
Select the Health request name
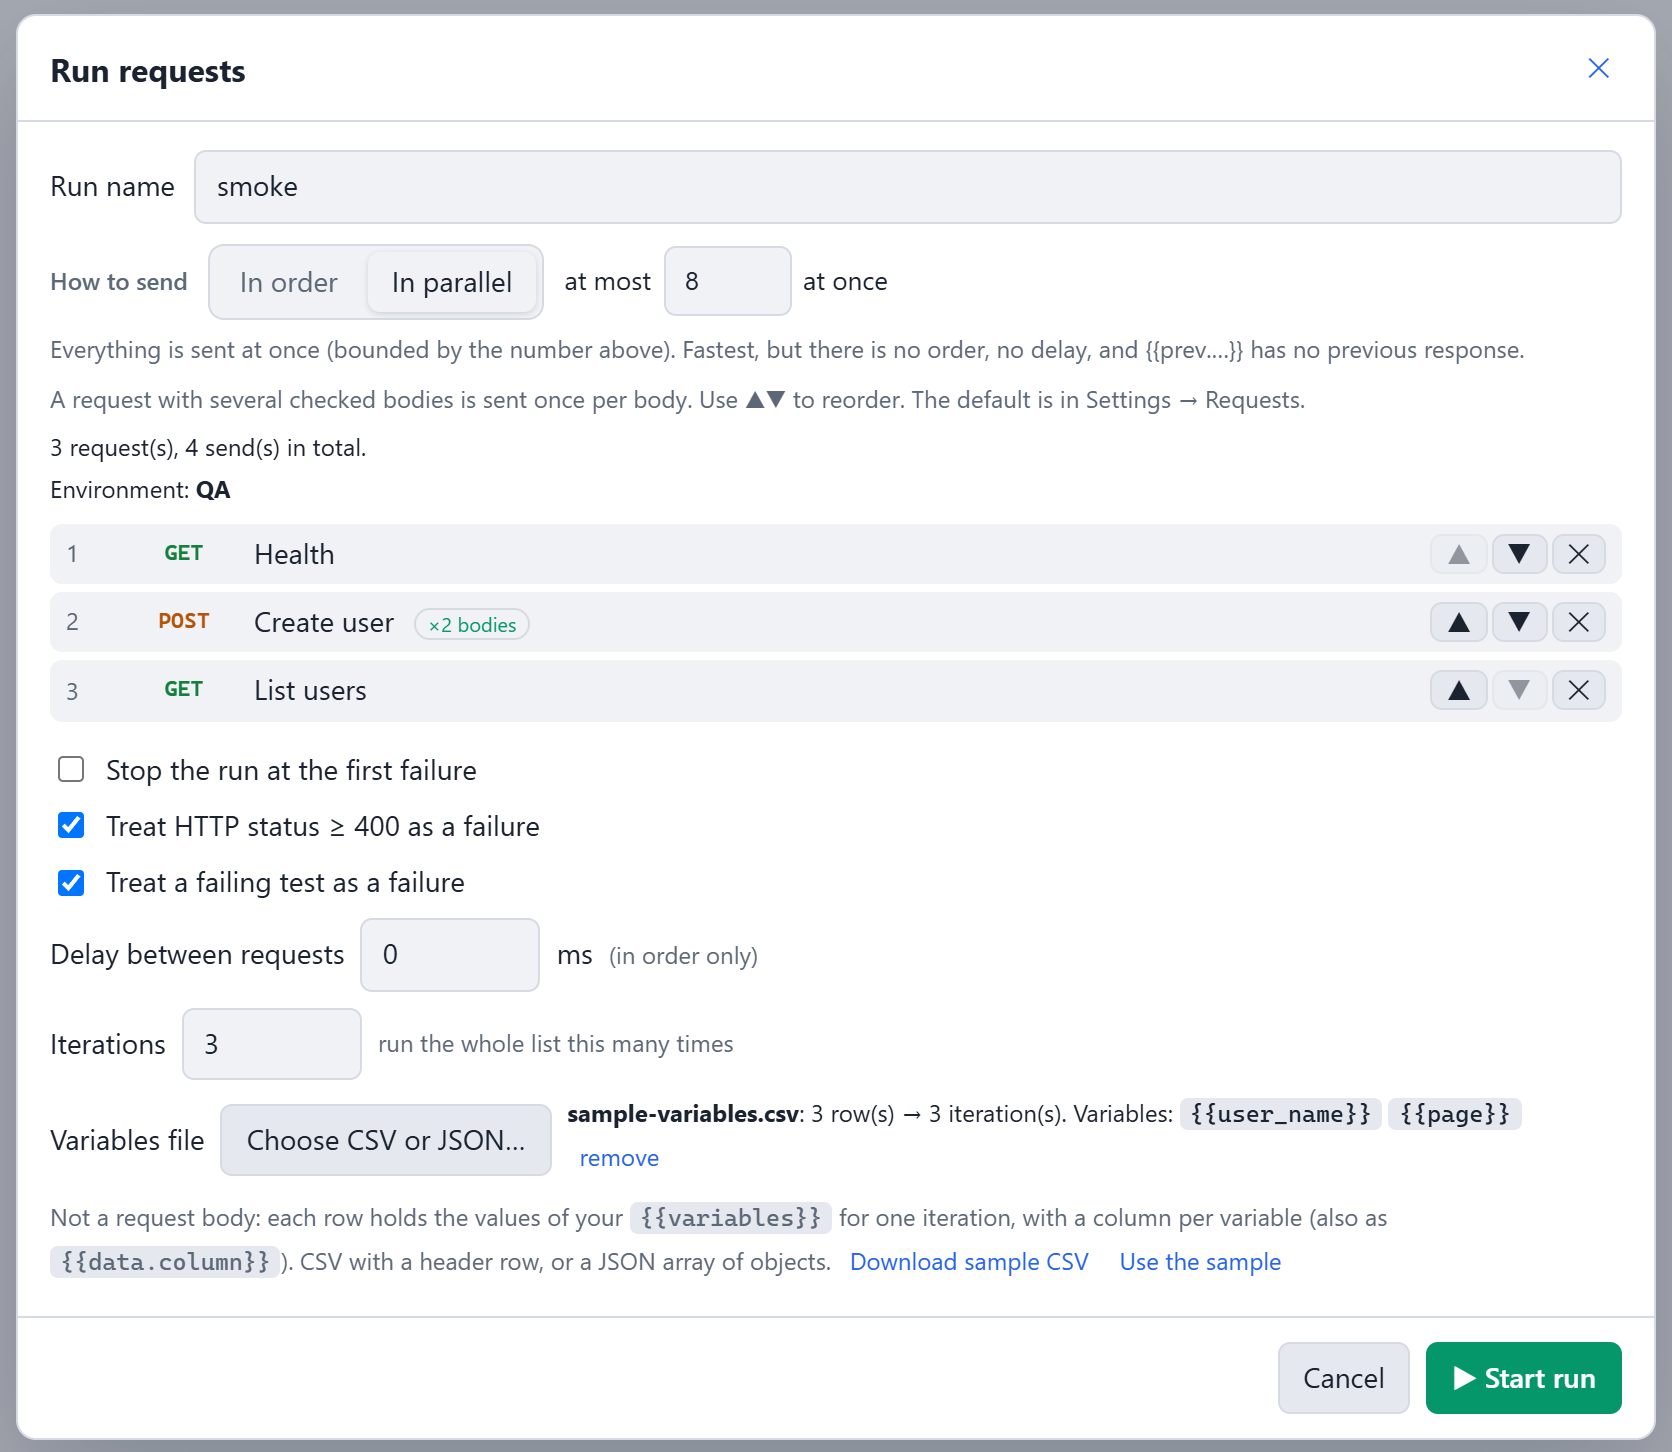pyautogui.click(x=294, y=554)
